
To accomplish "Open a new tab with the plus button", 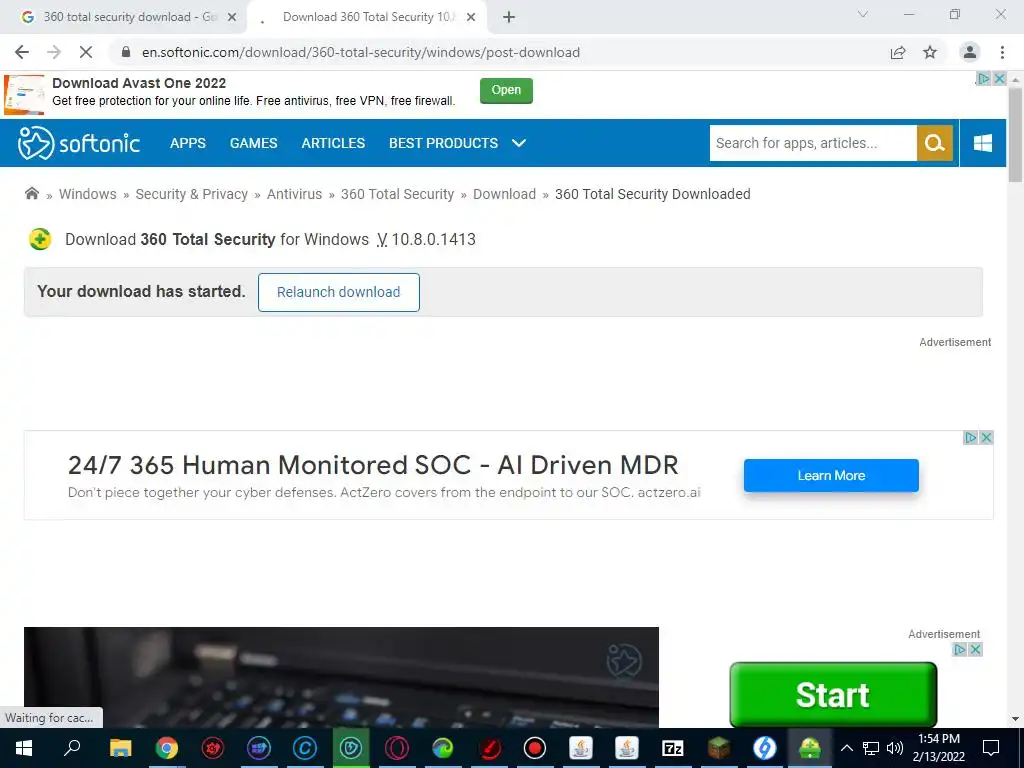I will (509, 17).
